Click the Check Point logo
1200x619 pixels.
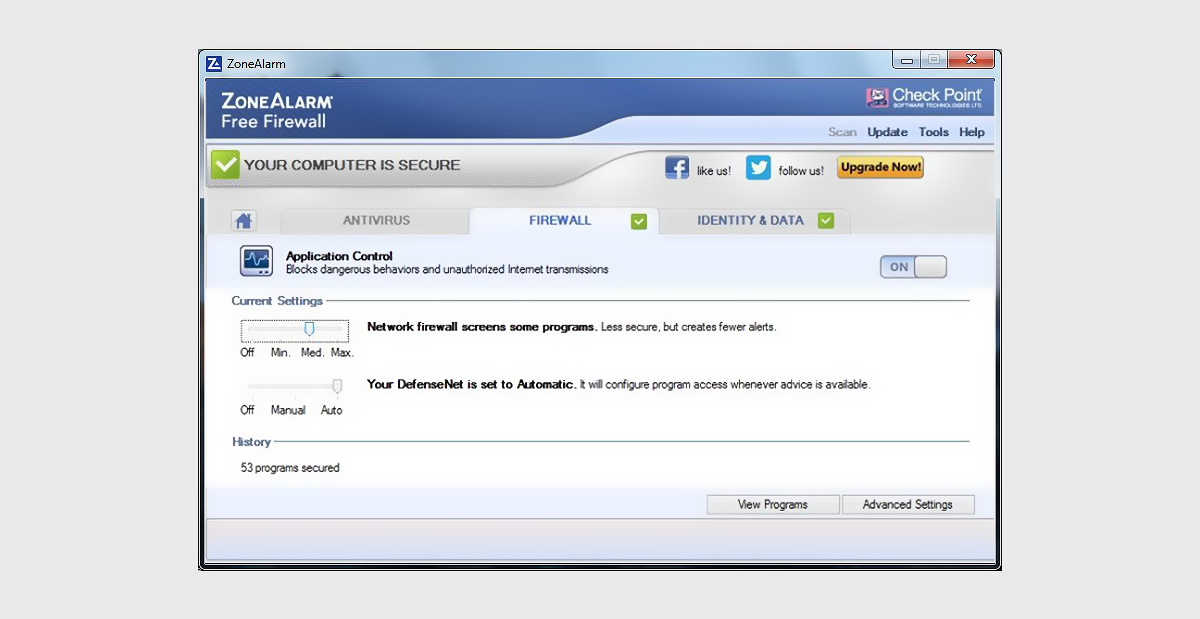coord(924,97)
